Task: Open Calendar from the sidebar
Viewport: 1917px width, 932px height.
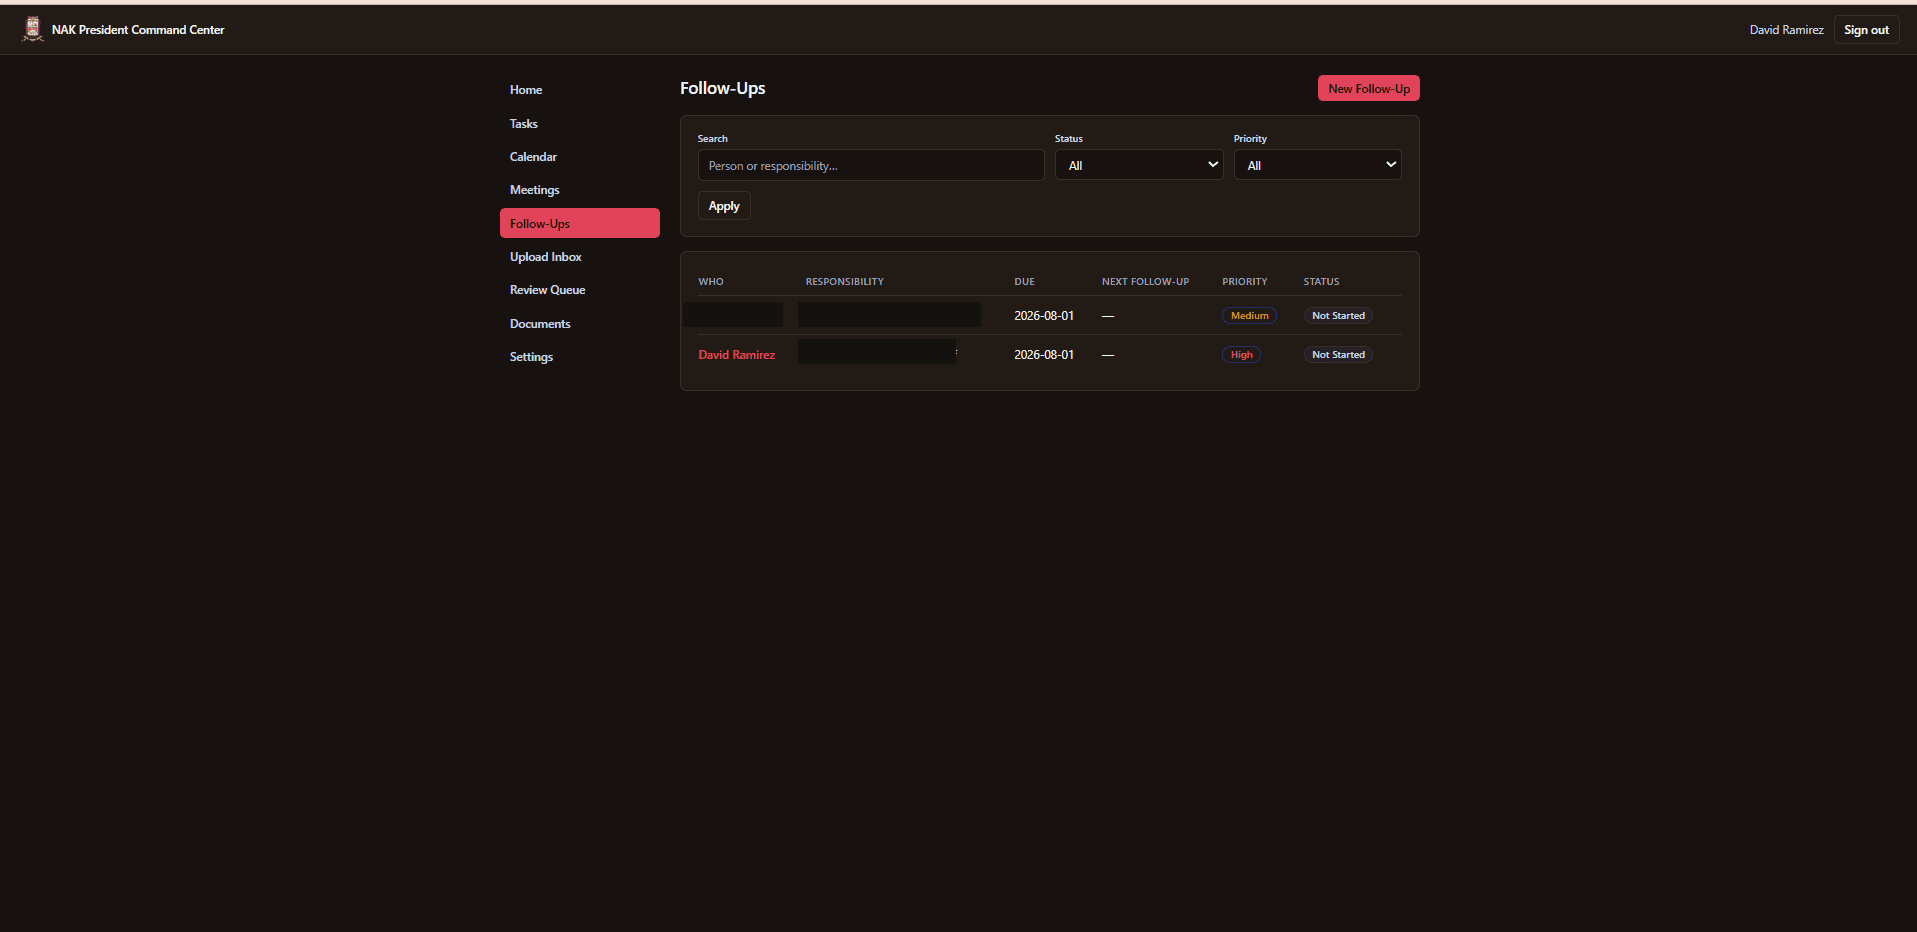Action: pos(579,157)
